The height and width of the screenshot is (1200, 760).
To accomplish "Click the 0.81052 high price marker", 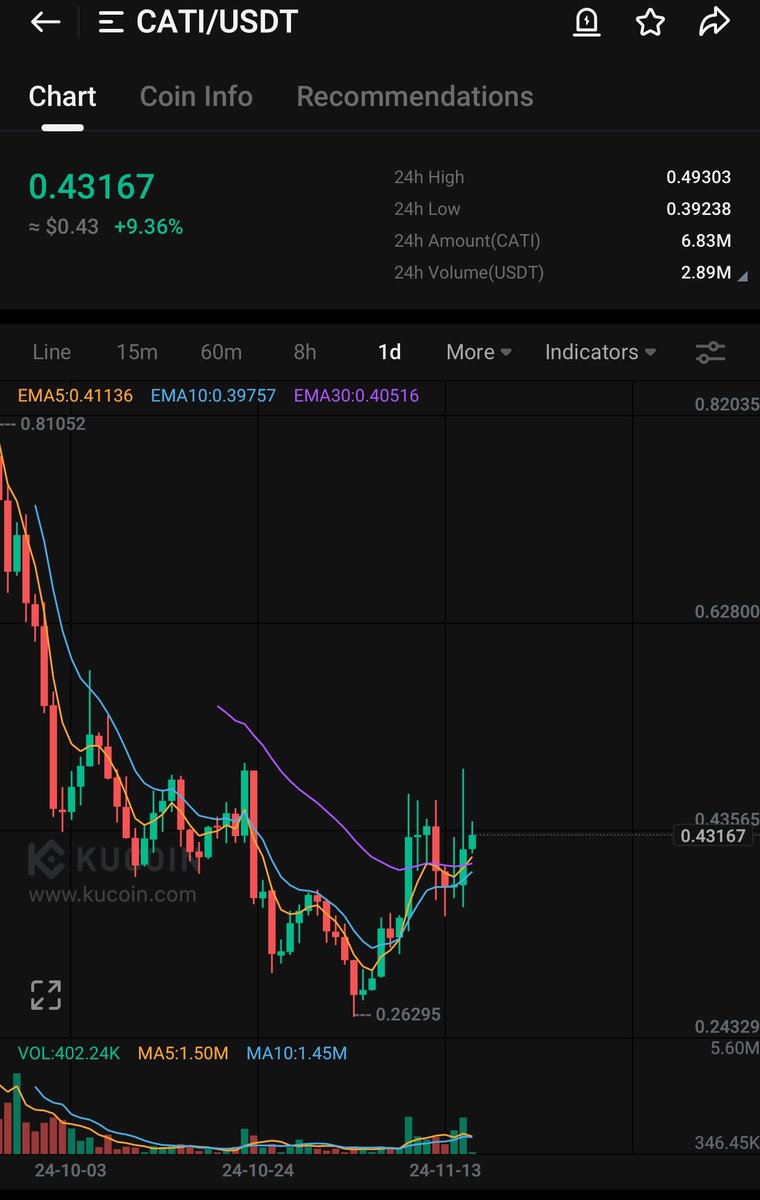I will pyautogui.click(x=52, y=424).
